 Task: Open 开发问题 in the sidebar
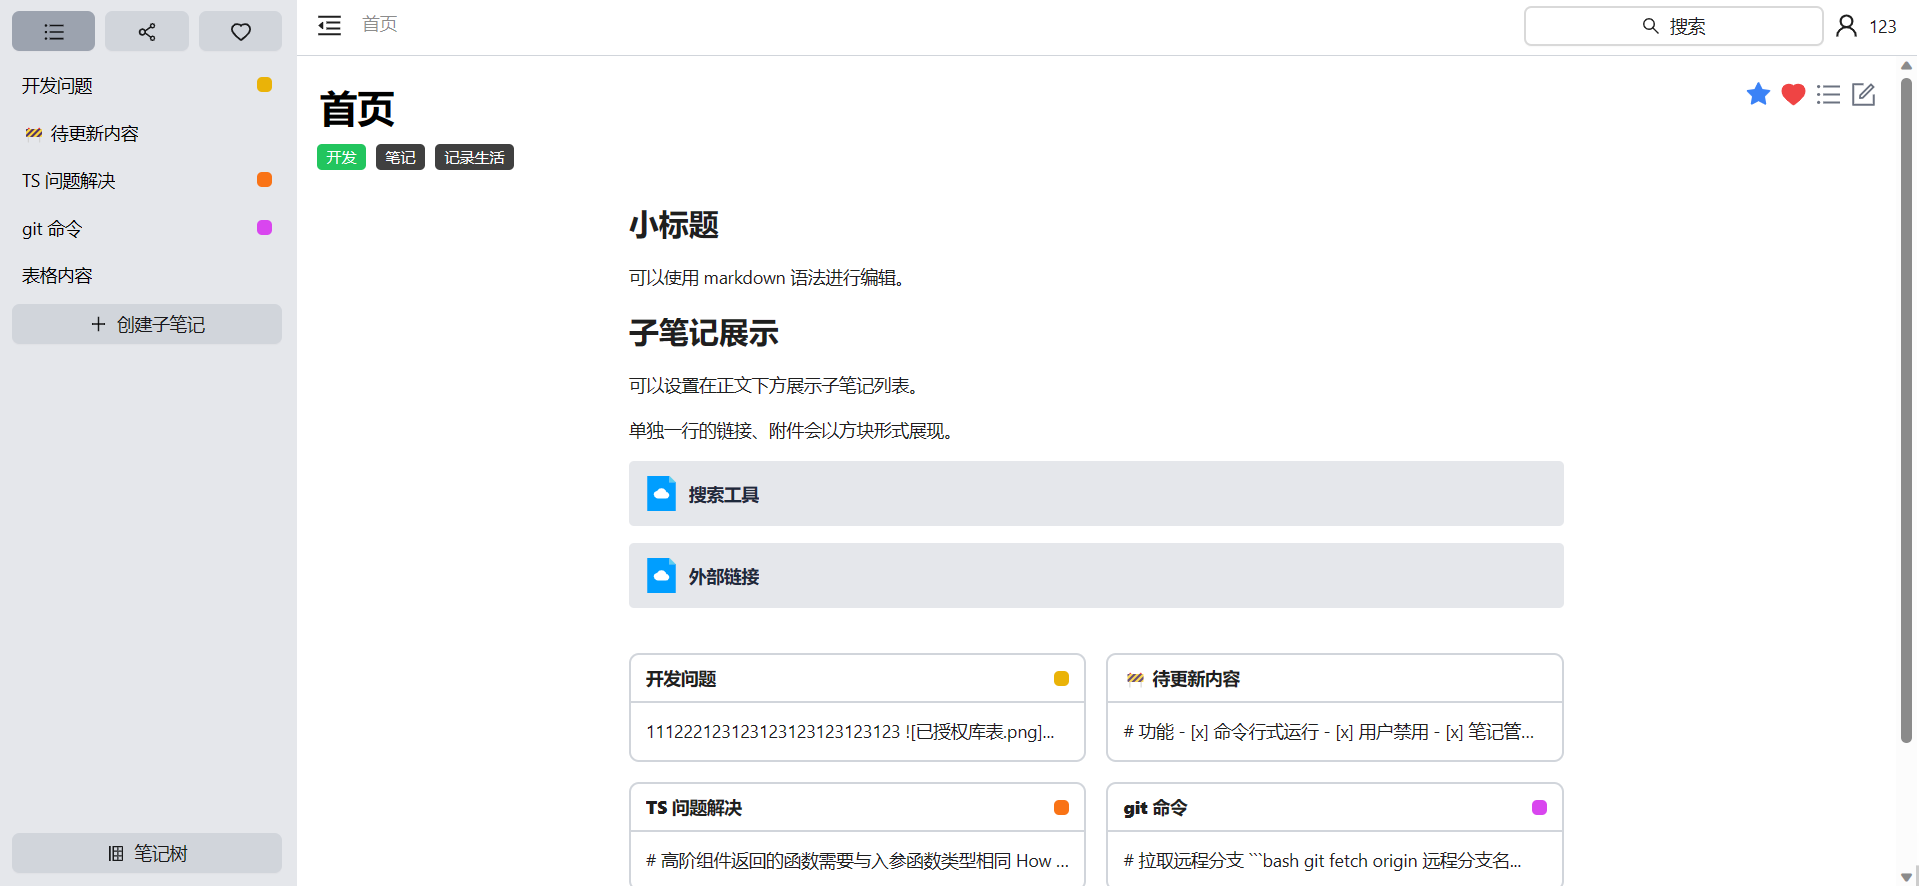click(147, 86)
